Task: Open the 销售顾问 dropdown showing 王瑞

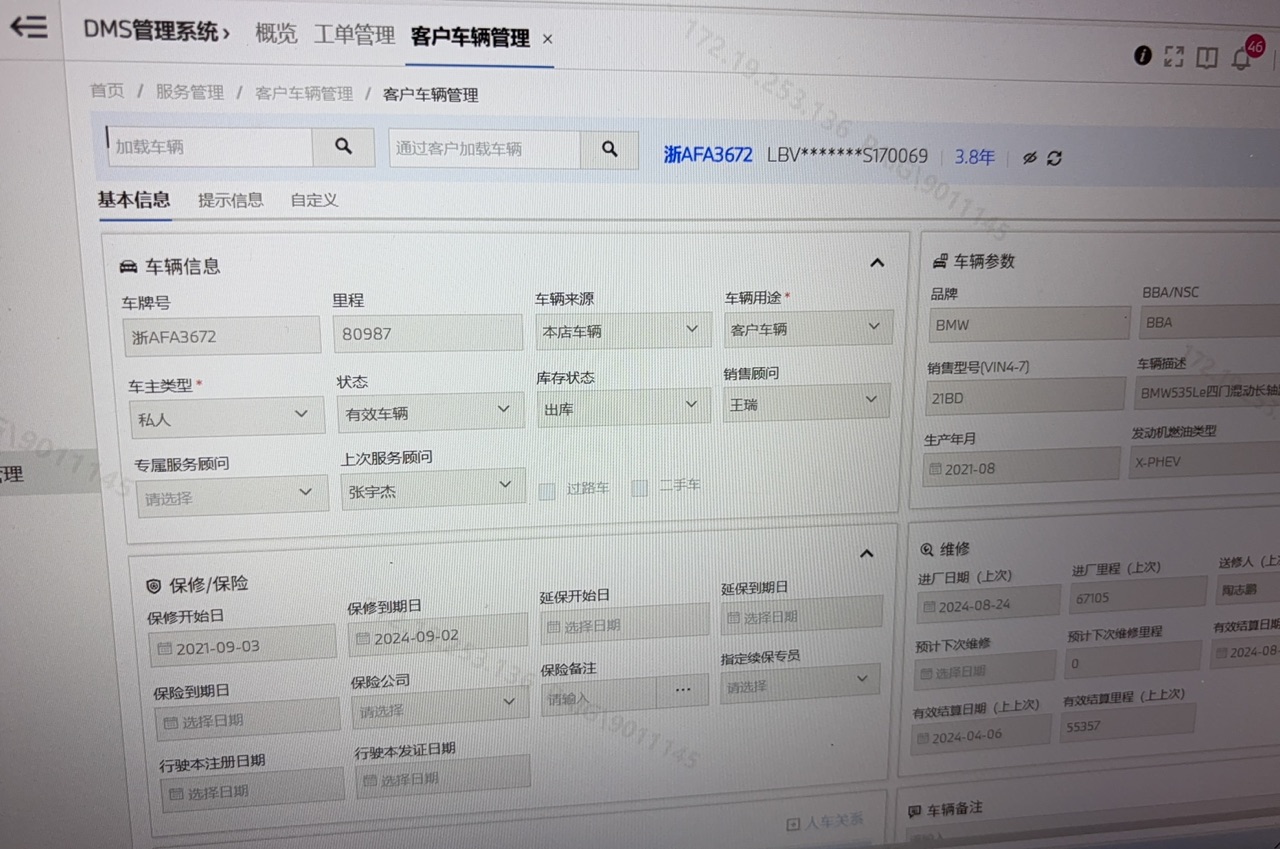Action: 806,403
